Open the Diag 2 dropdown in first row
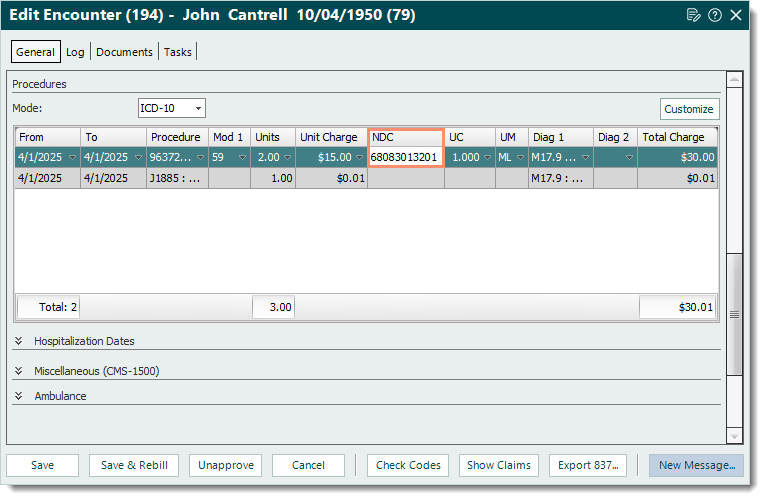The image size is (765, 500). pyautogui.click(x=630, y=158)
